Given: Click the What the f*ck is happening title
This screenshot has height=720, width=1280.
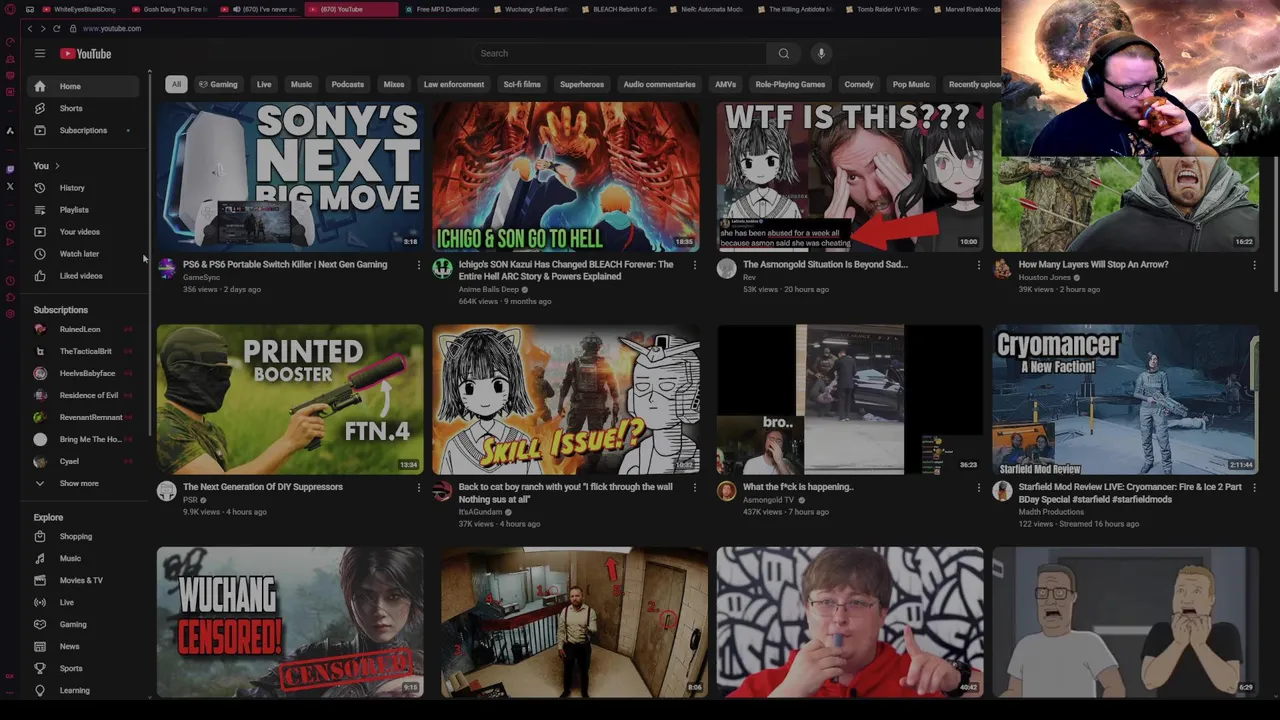Looking at the screenshot, I should pos(798,487).
